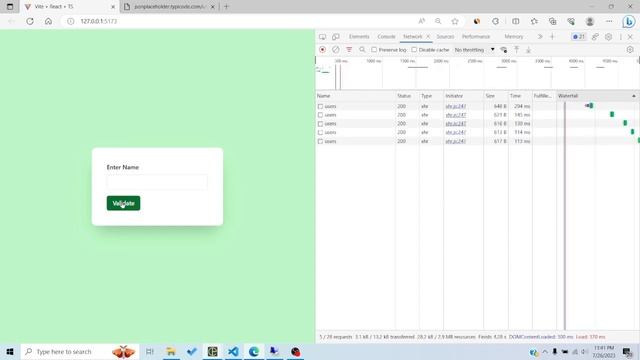Open the 21 issues counter badge

pos(578,37)
